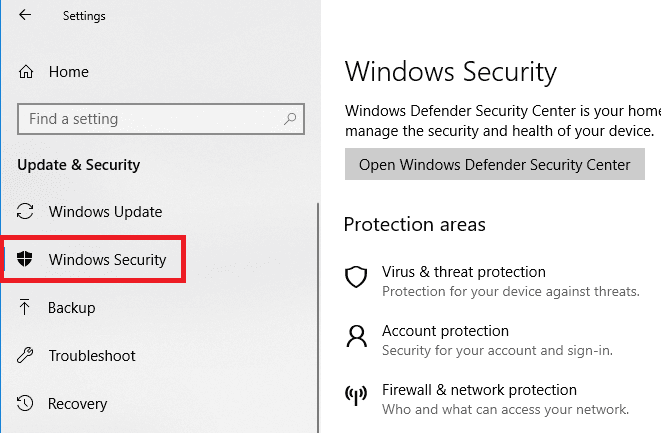Screen dimensions: 661x433
Task: Click the Virus & threat protection shield icon
Action: click(356, 277)
